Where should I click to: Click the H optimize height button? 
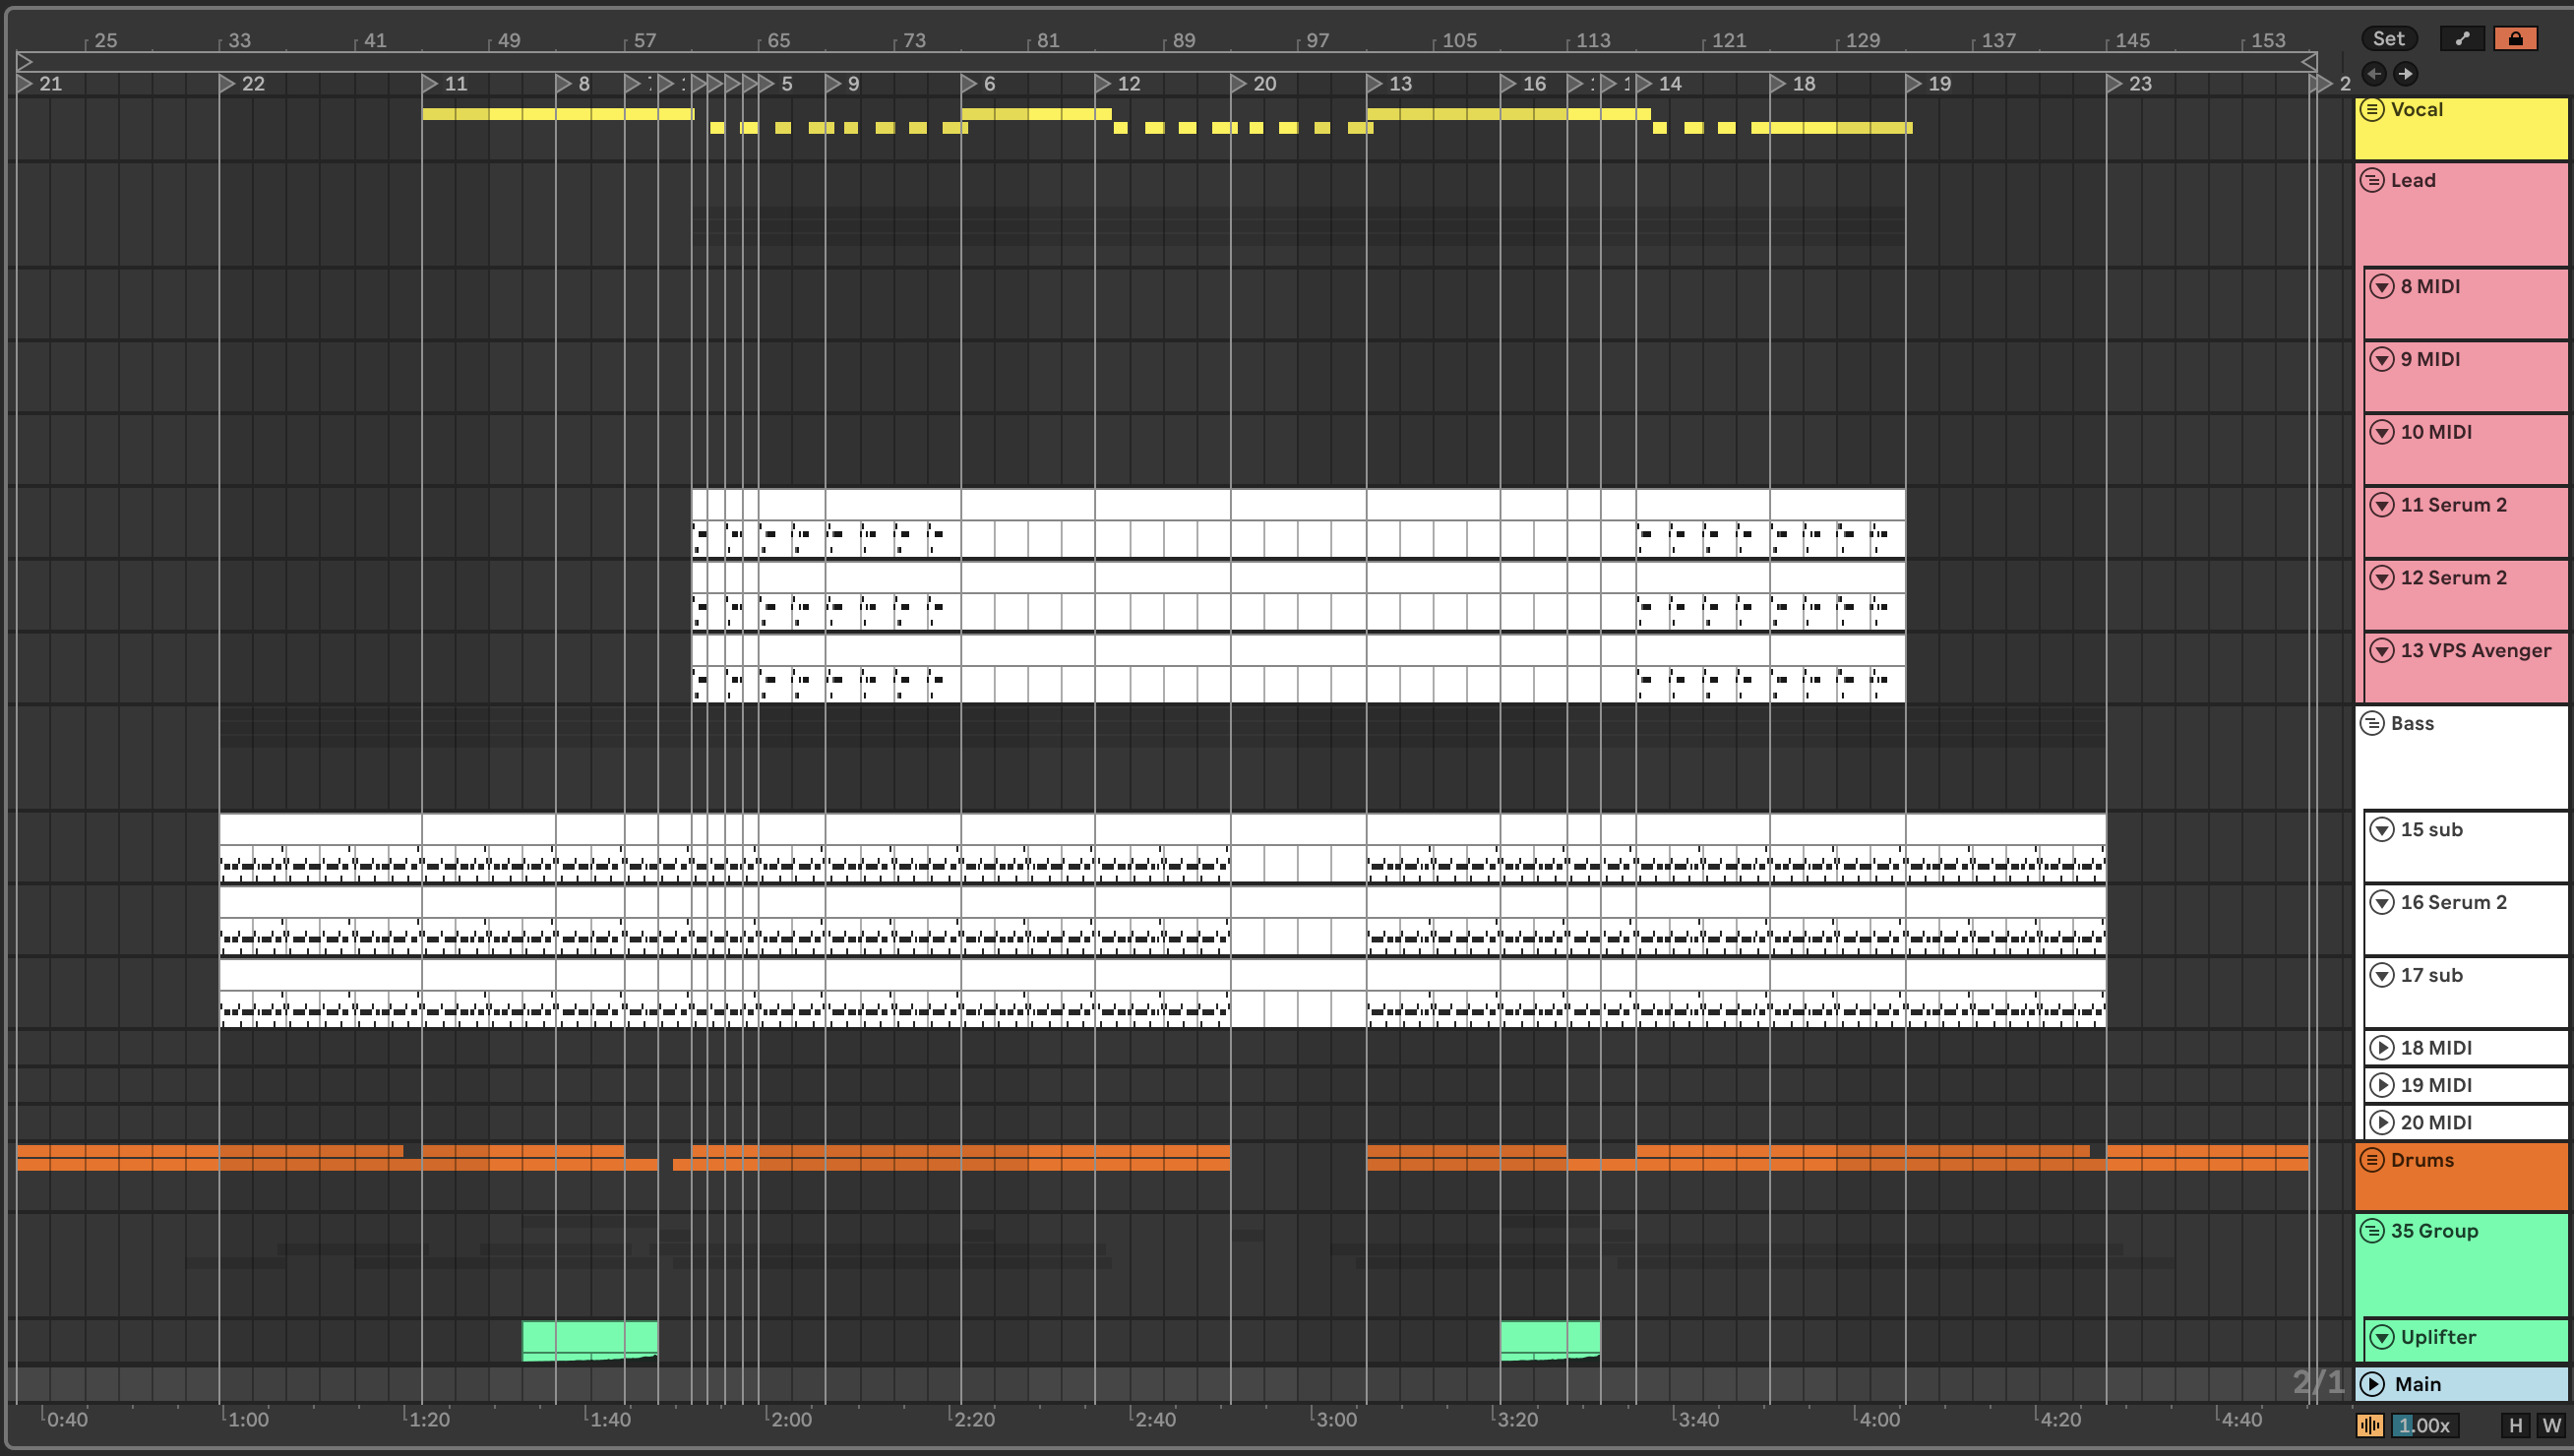click(2515, 1425)
